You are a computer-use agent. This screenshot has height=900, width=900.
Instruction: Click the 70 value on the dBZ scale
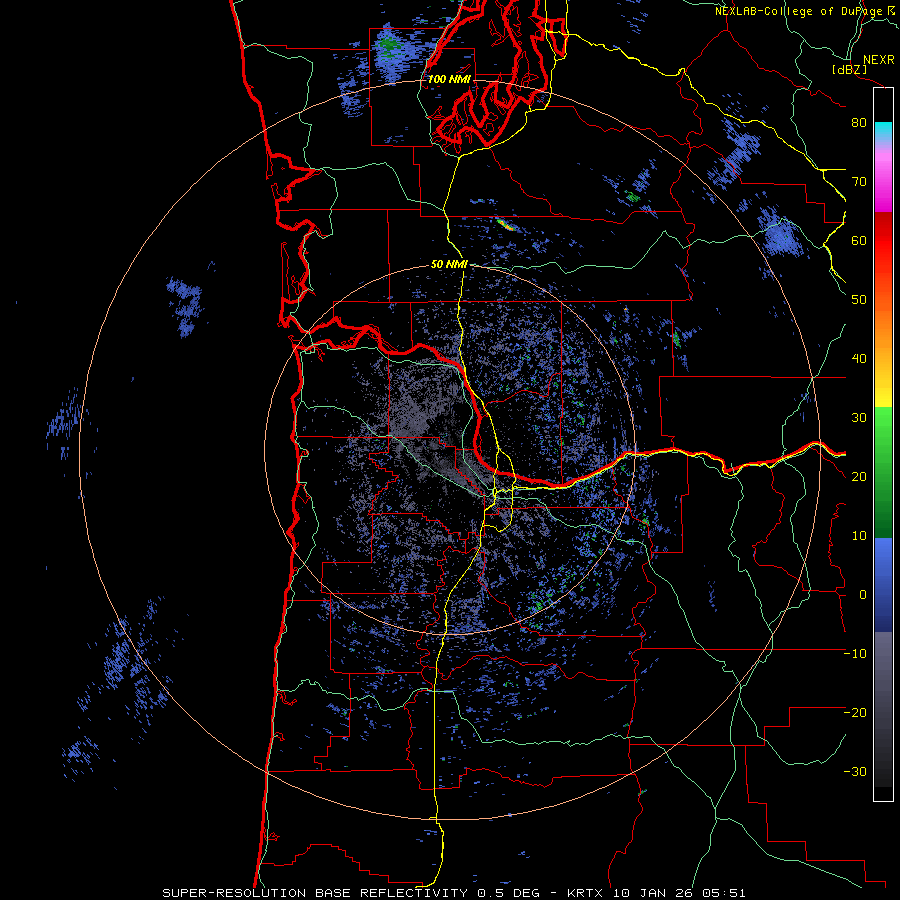[859, 182]
